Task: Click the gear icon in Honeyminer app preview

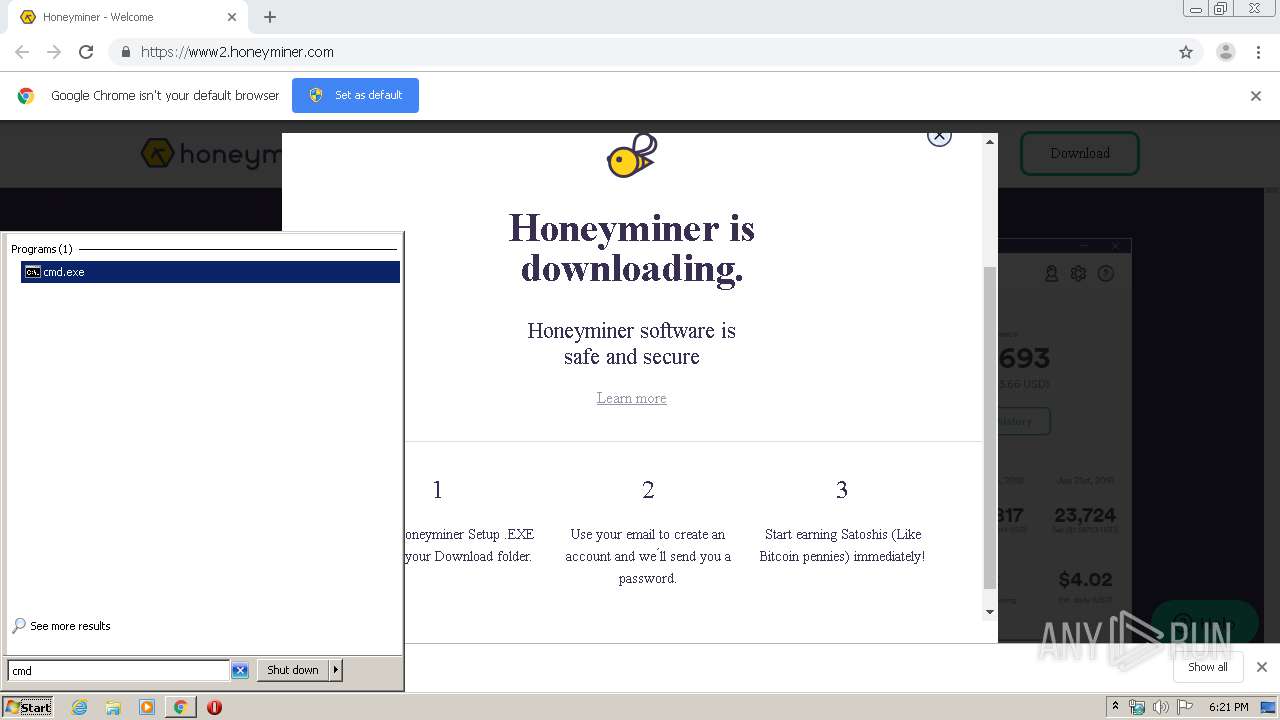Action: pyautogui.click(x=1078, y=273)
